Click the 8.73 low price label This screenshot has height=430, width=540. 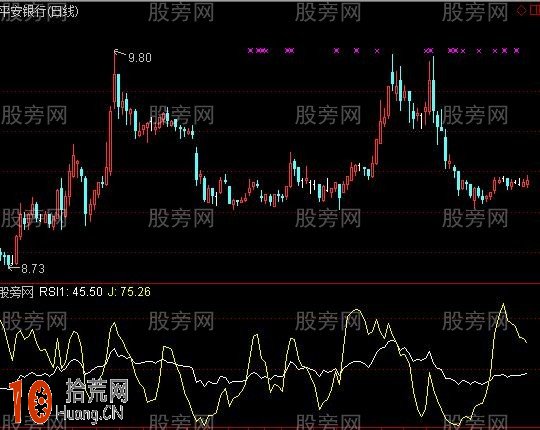click(33, 269)
